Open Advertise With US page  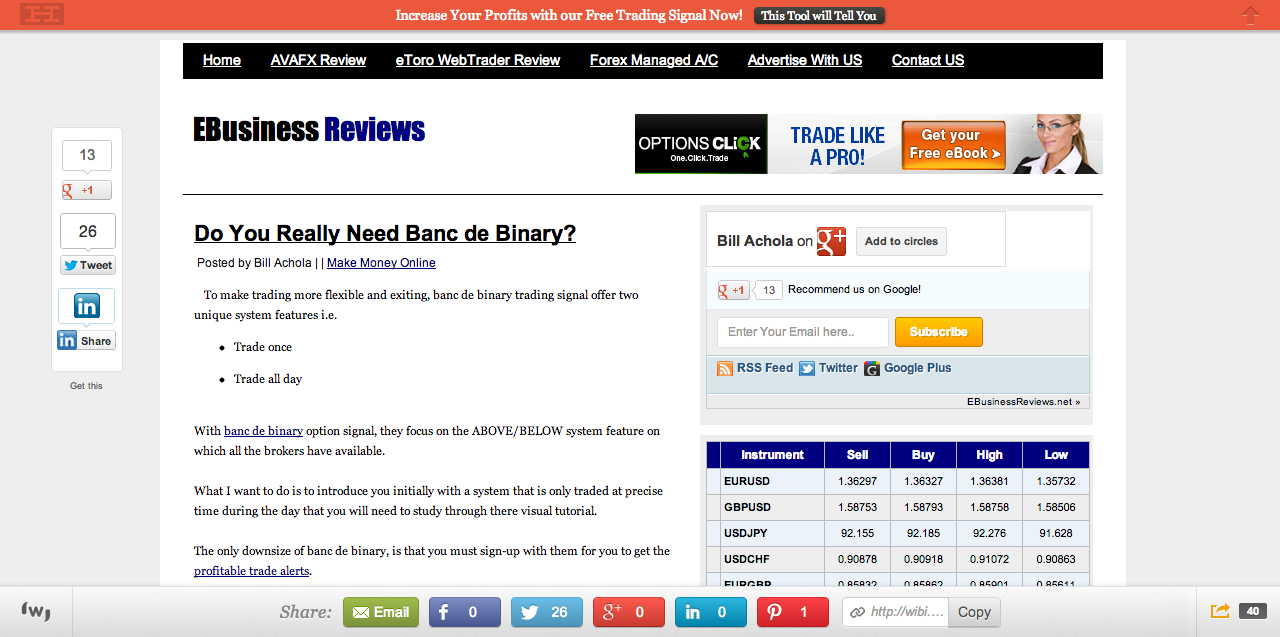coord(805,60)
